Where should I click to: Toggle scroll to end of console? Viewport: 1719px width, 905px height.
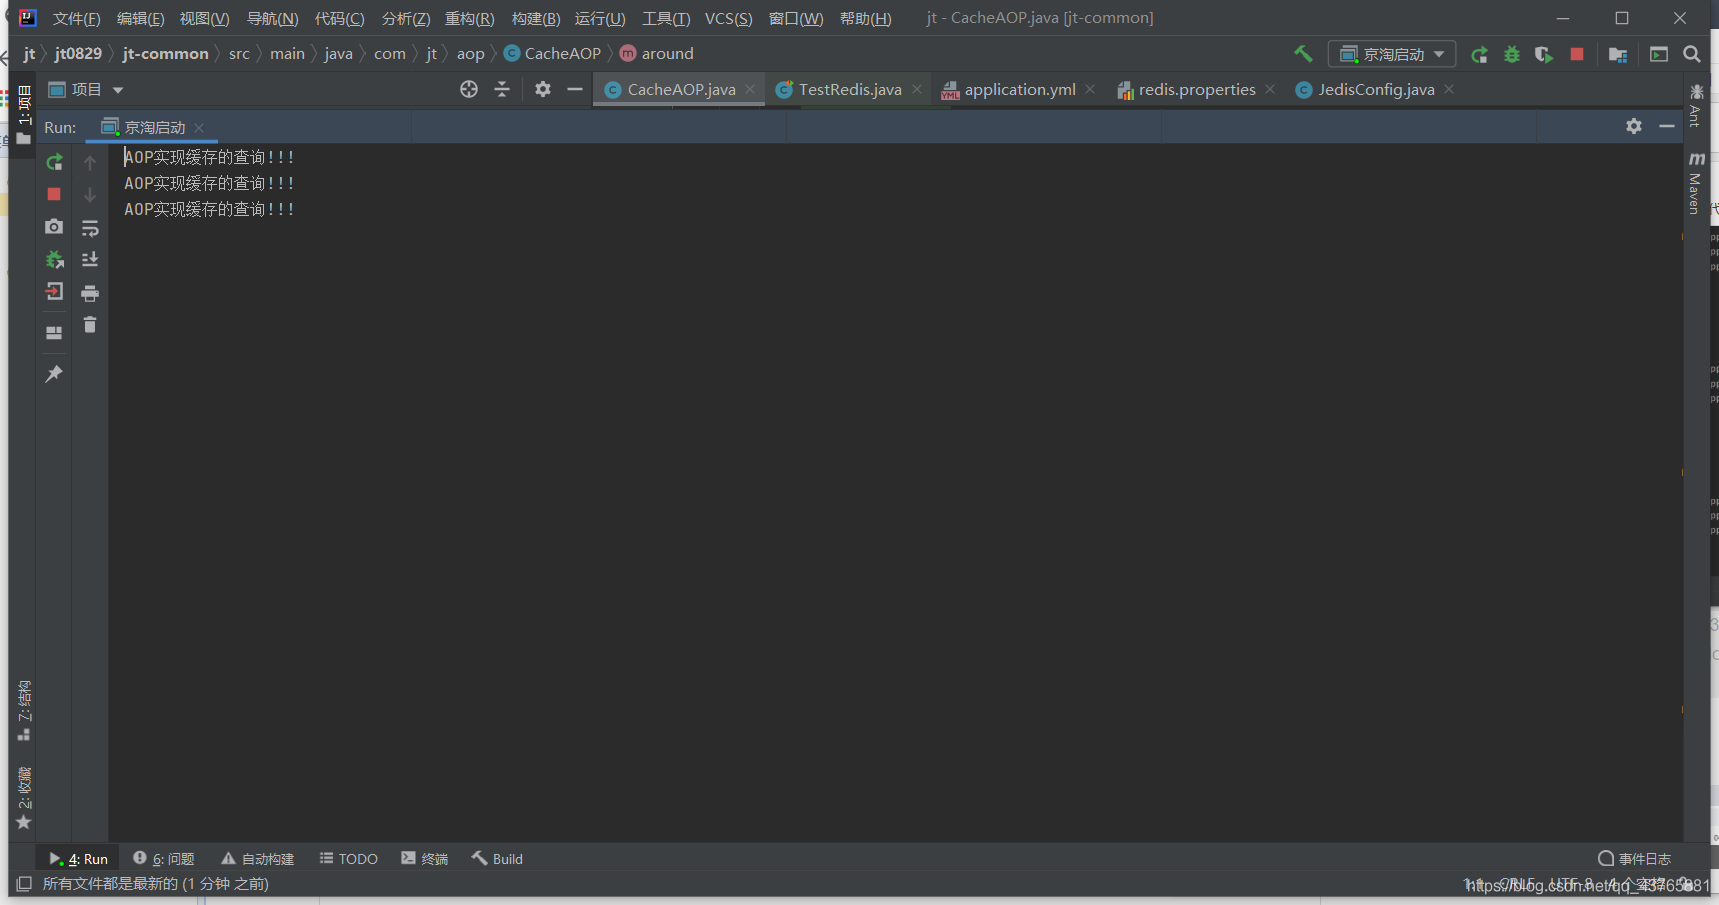90,260
